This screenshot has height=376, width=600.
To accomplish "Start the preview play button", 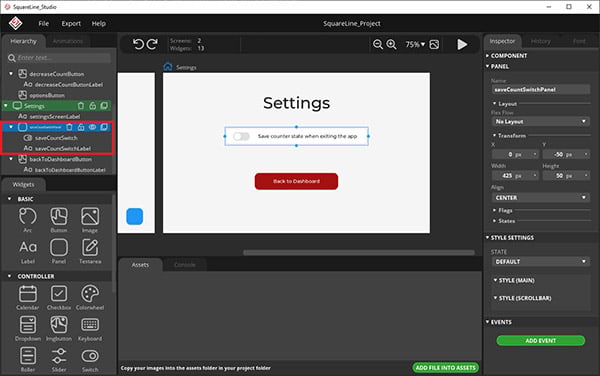I will click(x=462, y=44).
